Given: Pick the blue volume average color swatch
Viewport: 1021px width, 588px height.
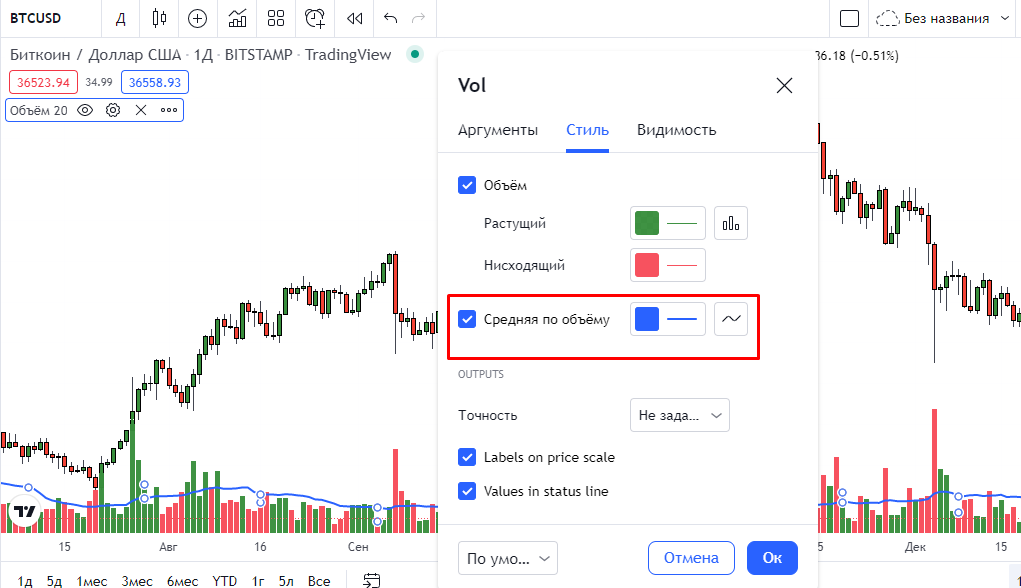Looking at the screenshot, I should tap(647, 319).
